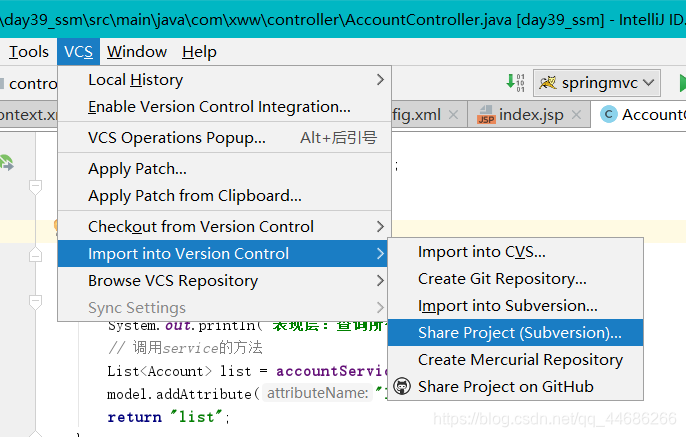Click accountService in the code
This screenshot has height=437, width=686.
click(332, 371)
